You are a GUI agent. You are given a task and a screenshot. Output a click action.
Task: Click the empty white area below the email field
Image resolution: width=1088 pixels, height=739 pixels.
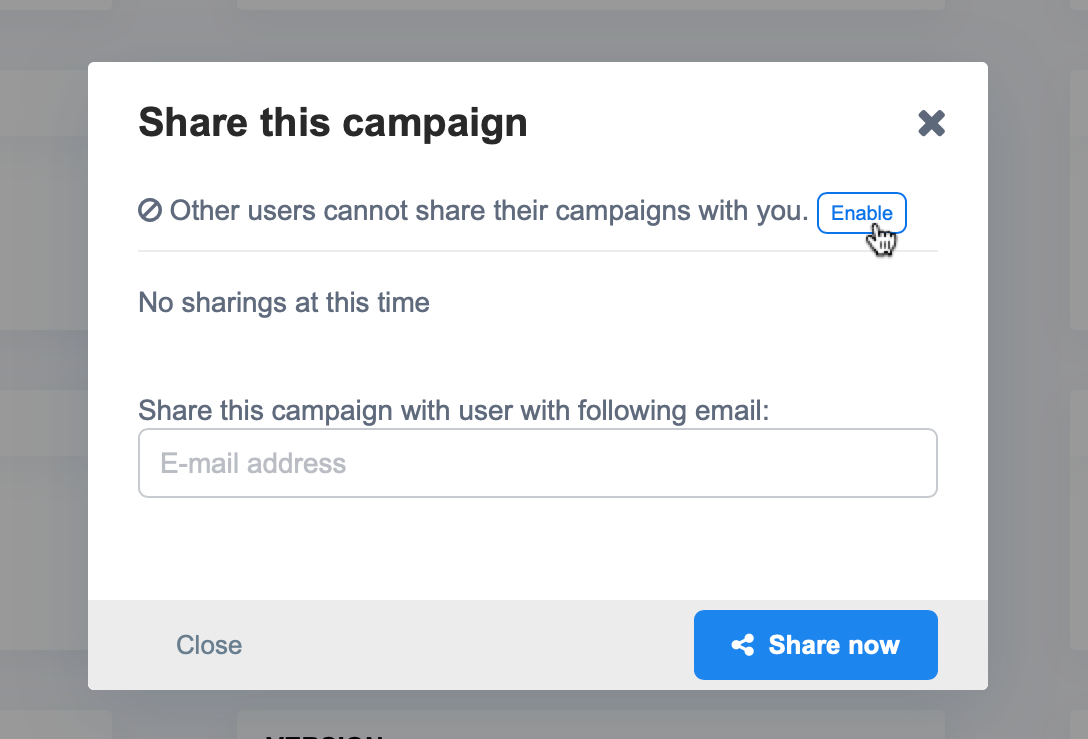538,548
